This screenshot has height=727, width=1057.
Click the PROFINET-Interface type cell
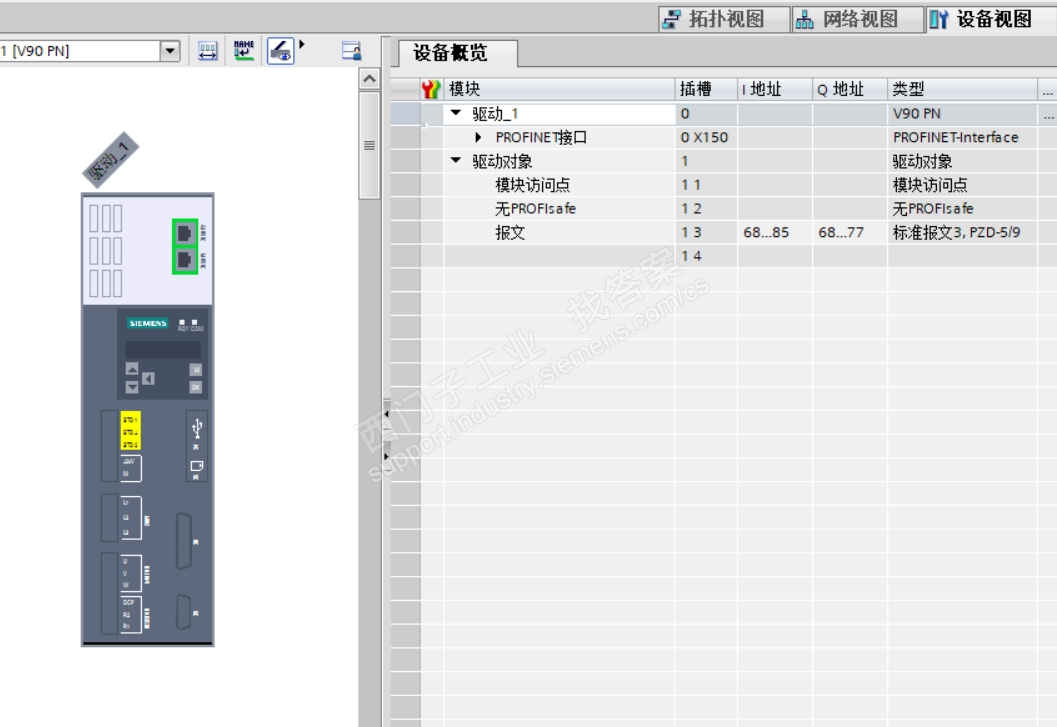coord(962,137)
